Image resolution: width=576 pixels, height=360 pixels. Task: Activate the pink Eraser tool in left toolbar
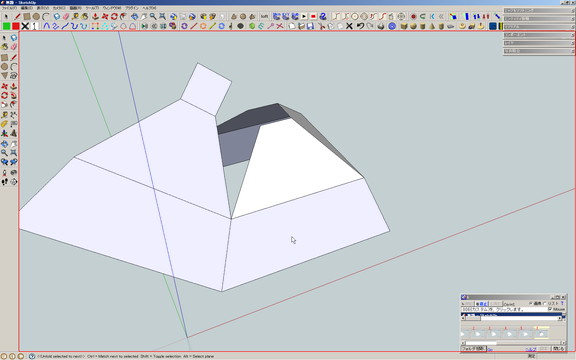coord(14,47)
